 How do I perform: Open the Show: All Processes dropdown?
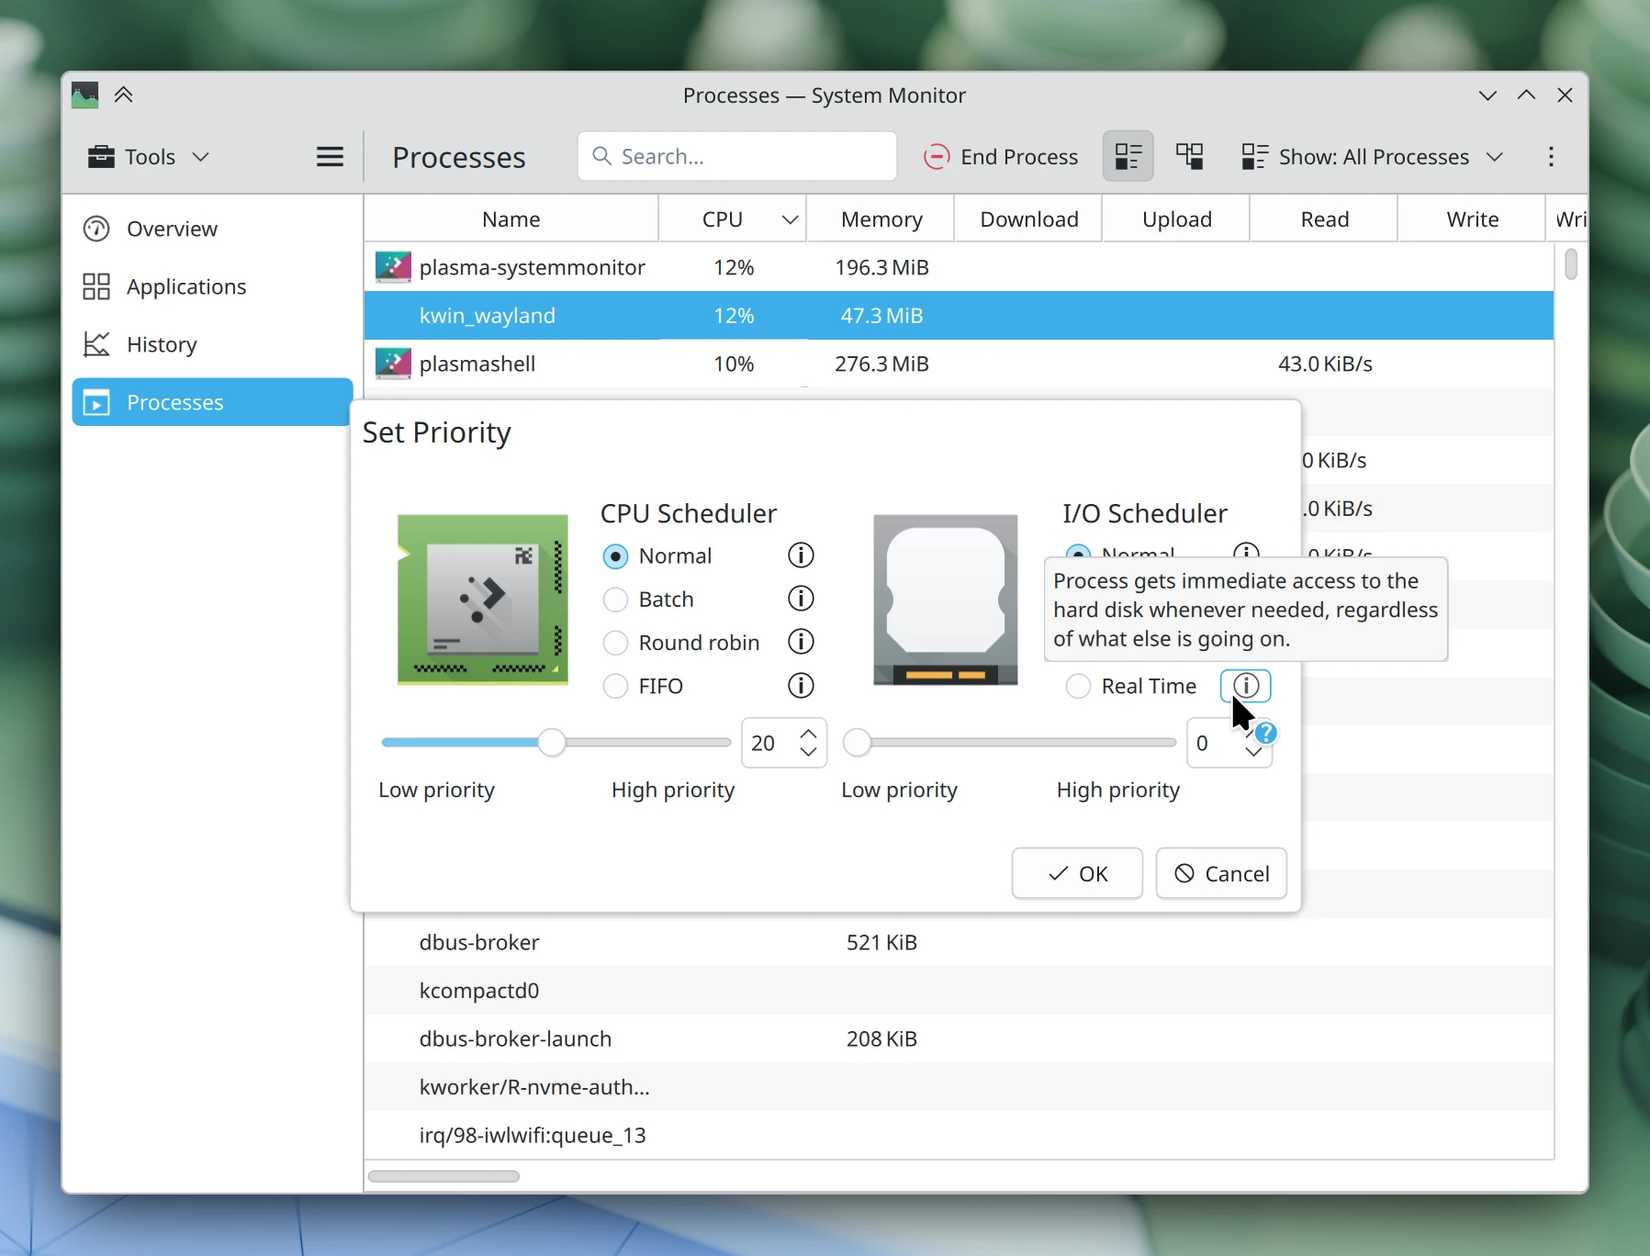click(x=1372, y=156)
